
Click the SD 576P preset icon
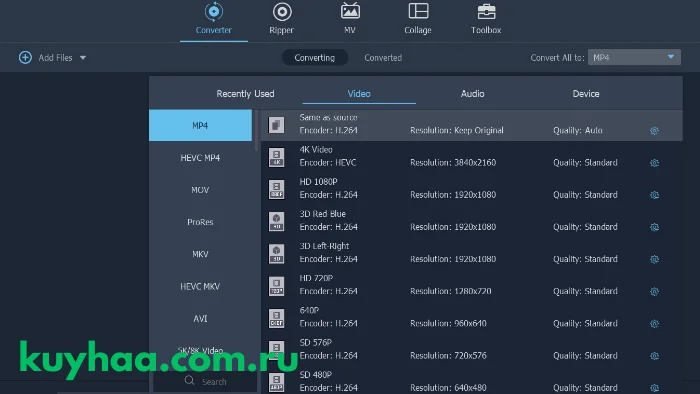pos(276,350)
